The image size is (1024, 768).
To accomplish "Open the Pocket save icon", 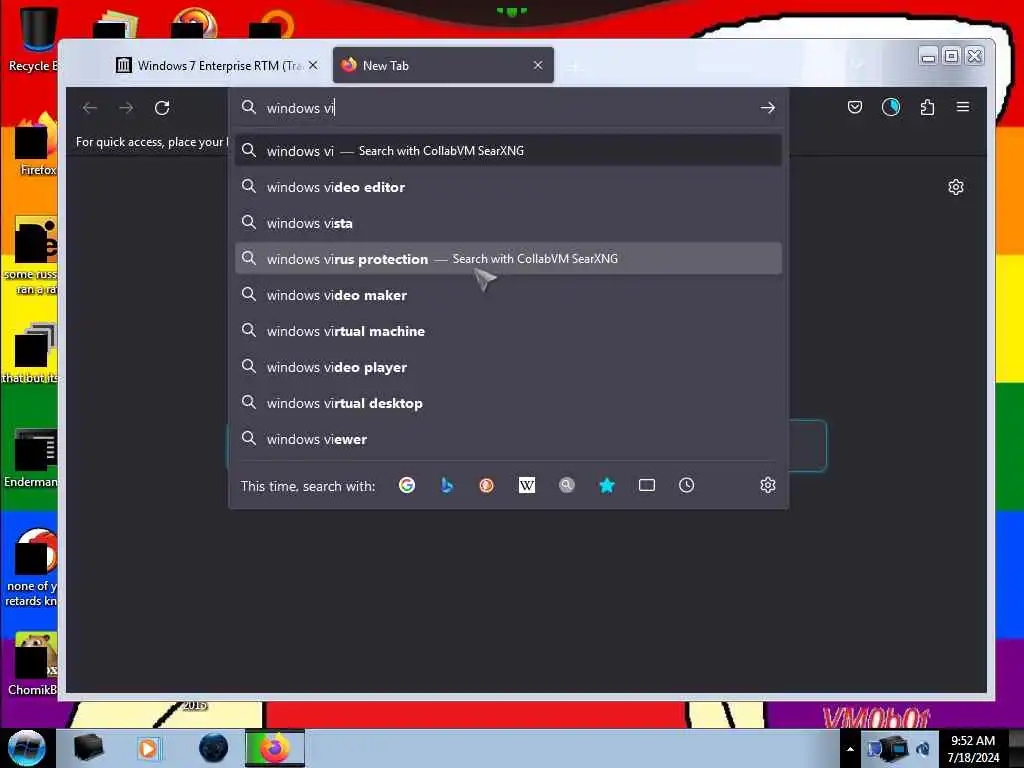I will pyautogui.click(x=854, y=107).
